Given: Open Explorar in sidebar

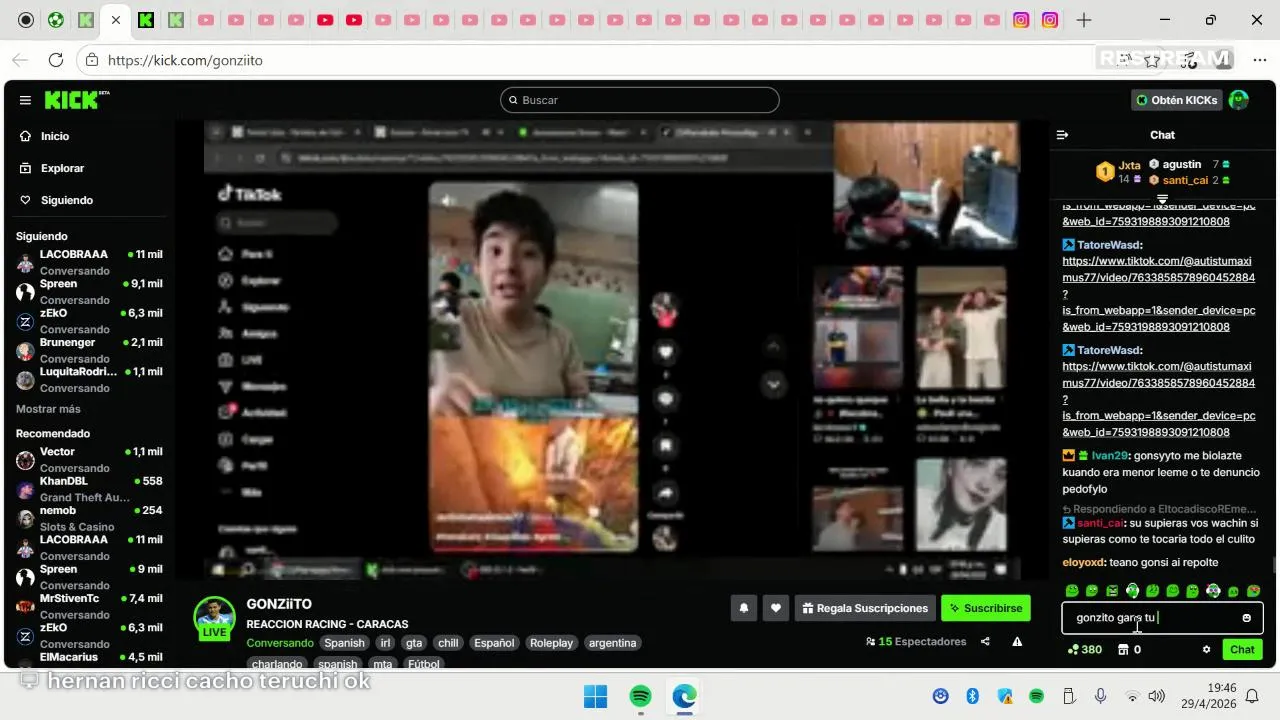Looking at the screenshot, I should [62, 168].
